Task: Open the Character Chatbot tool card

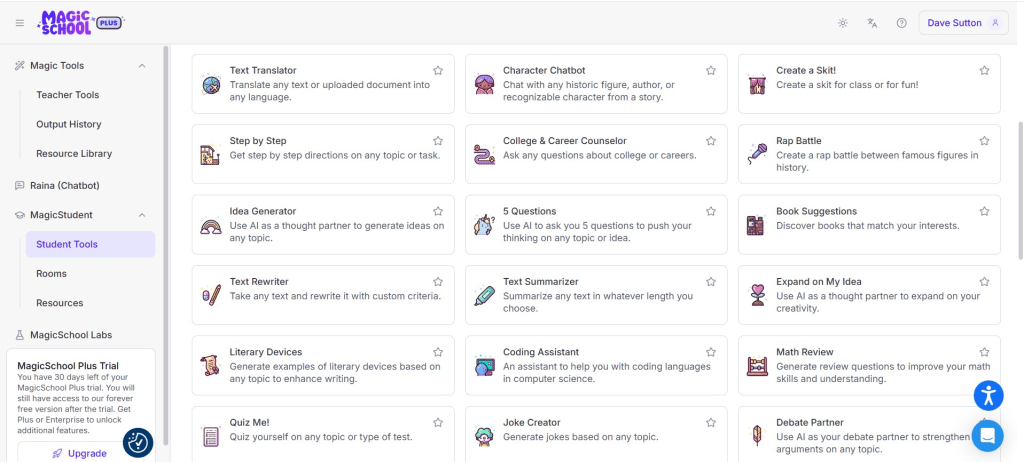Action: [591, 84]
